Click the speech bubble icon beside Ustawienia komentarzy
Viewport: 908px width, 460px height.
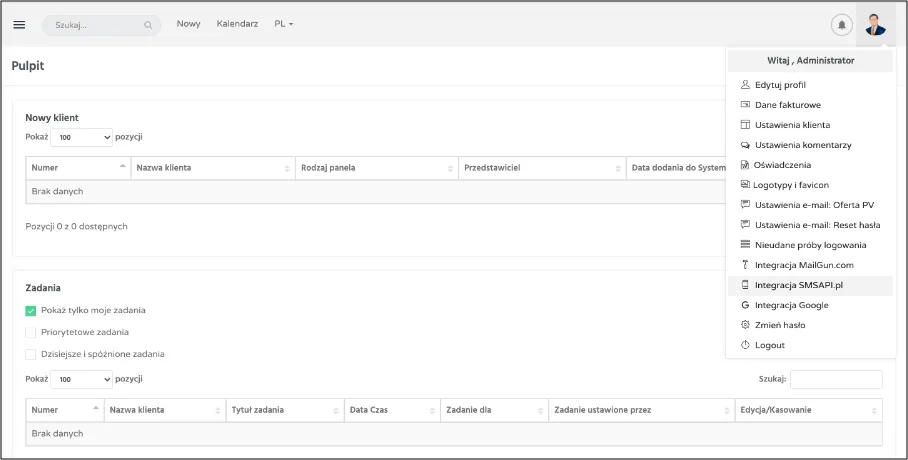(745, 145)
